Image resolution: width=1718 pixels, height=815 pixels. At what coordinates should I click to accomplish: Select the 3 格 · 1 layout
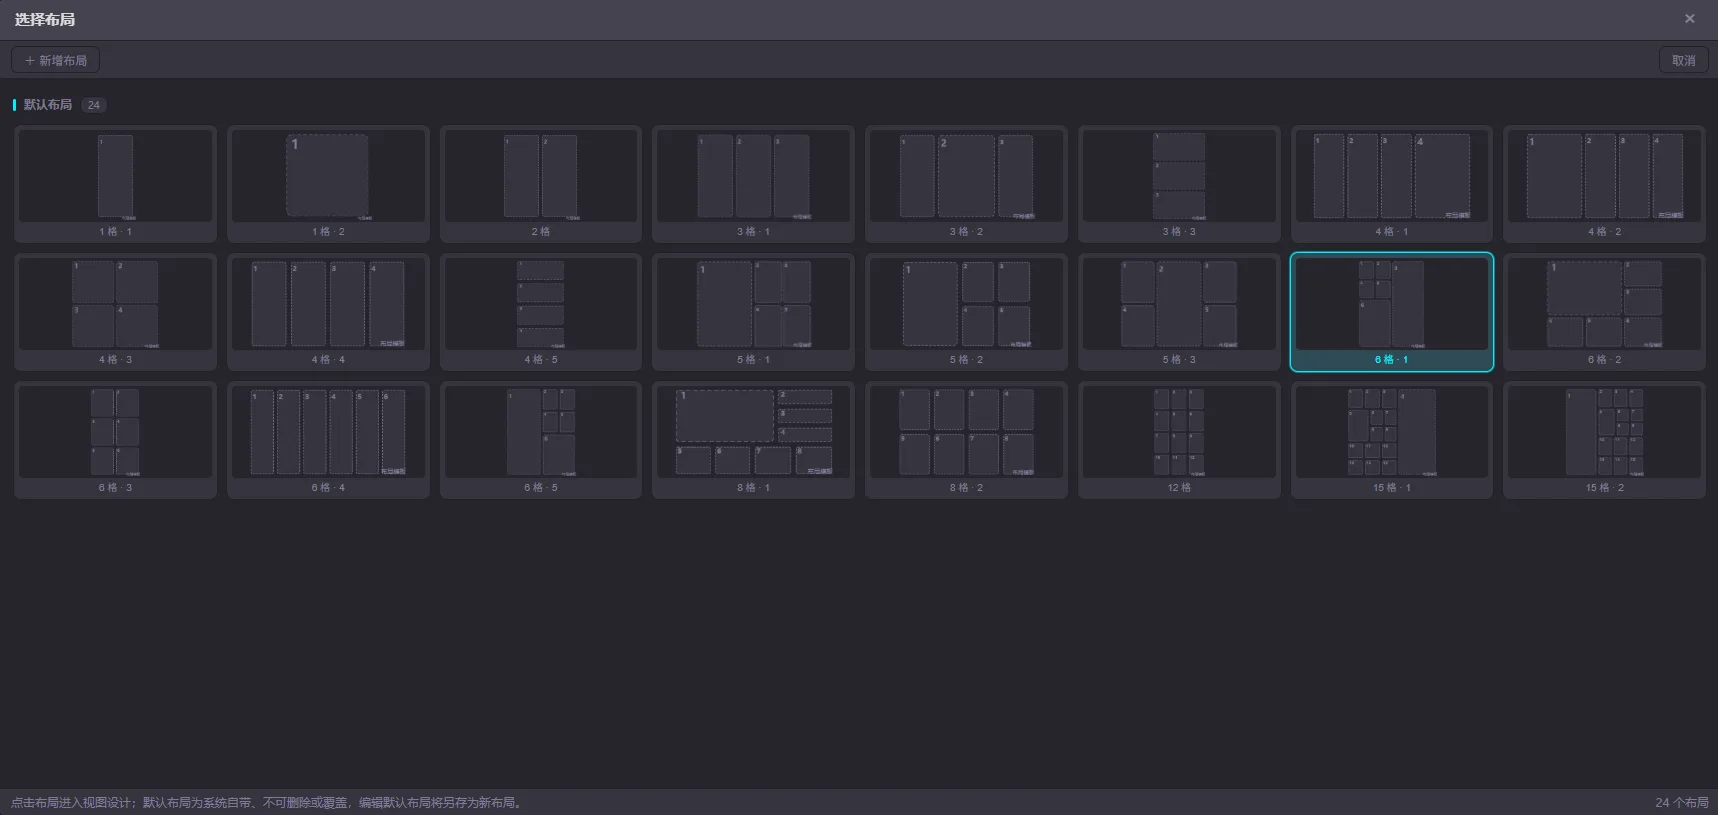coord(753,184)
